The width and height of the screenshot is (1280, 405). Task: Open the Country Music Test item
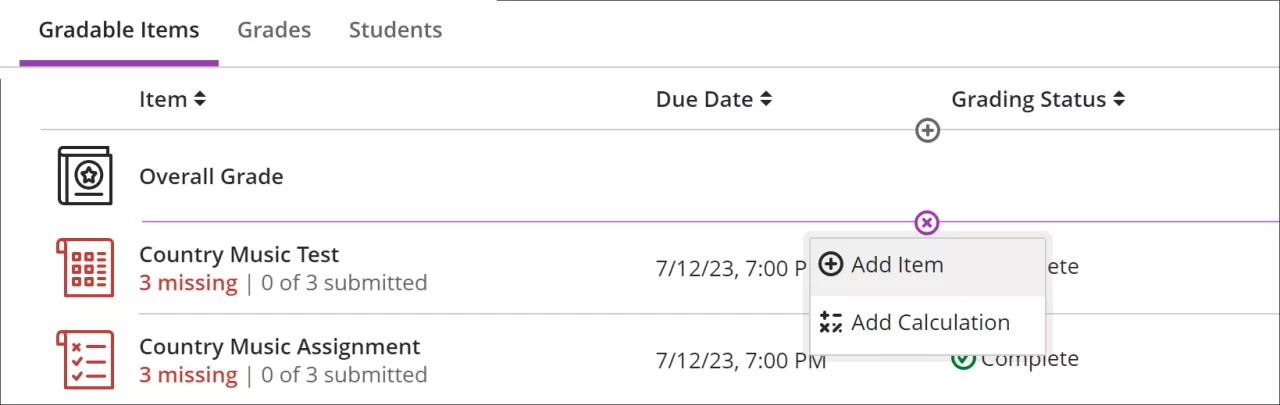[x=239, y=254]
